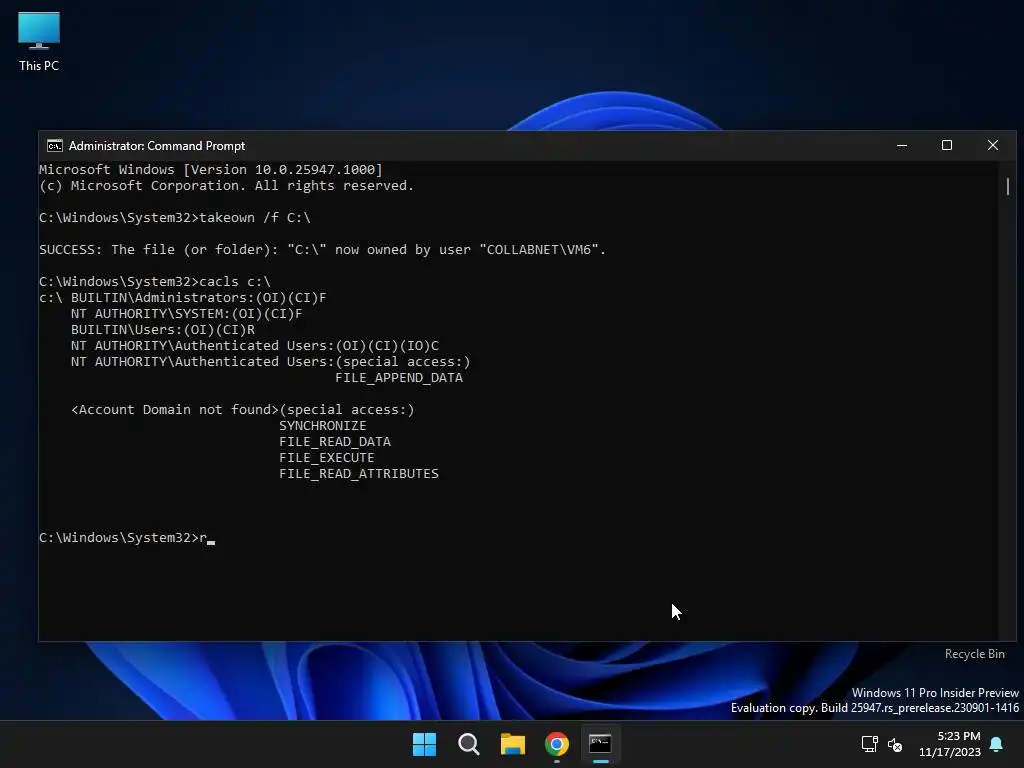Click the FILE_READ_ATTRIBUTES text
The width and height of the screenshot is (1024, 768).
(x=359, y=473)
